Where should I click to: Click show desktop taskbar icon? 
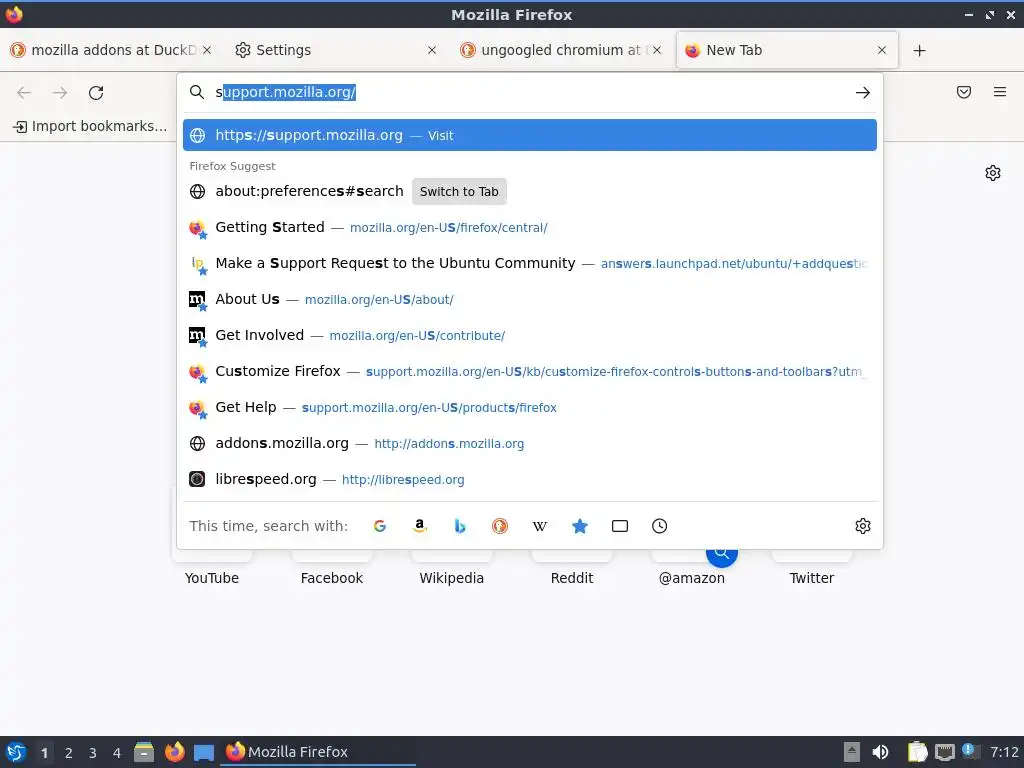point(204,752)
